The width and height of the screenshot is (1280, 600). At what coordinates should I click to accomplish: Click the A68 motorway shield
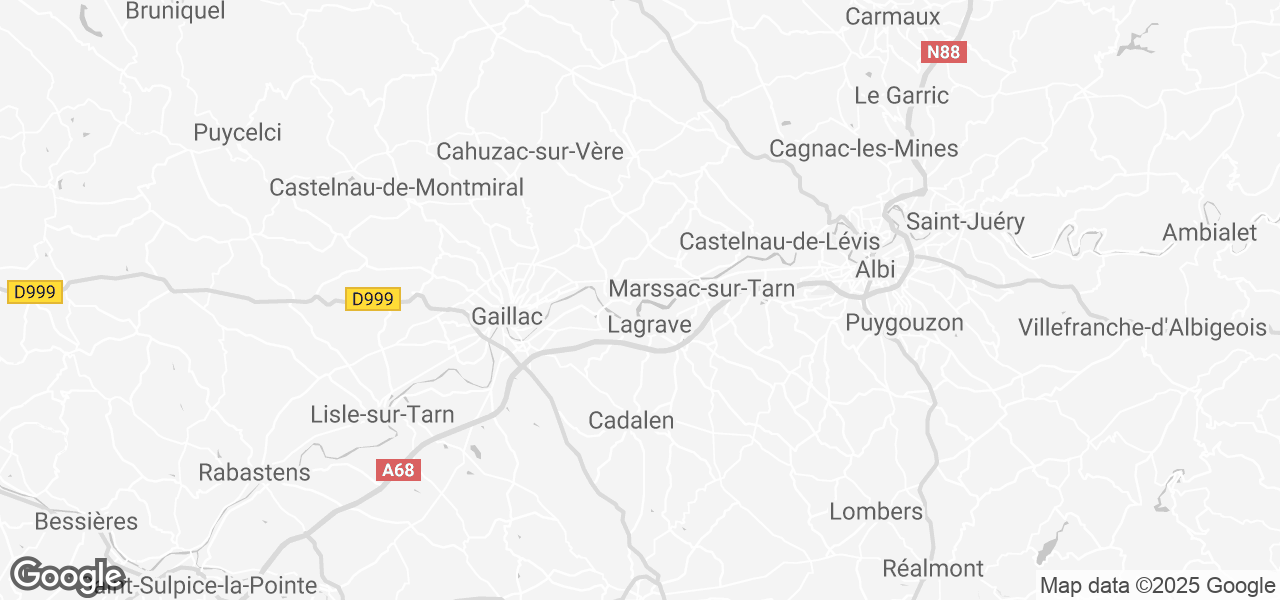398,470
